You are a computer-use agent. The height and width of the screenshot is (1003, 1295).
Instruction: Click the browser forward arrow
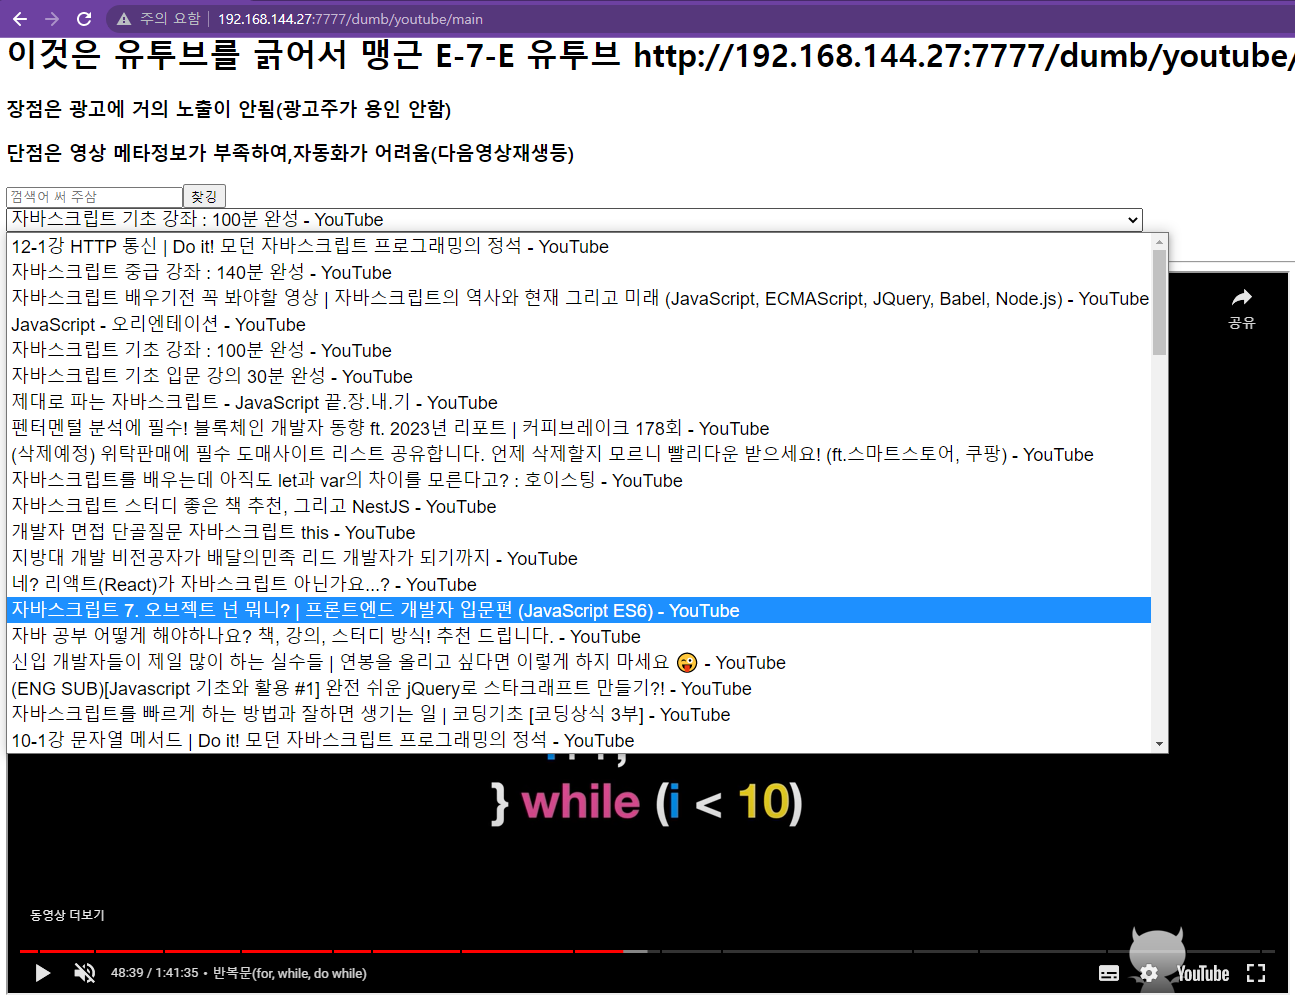[52, 19]
